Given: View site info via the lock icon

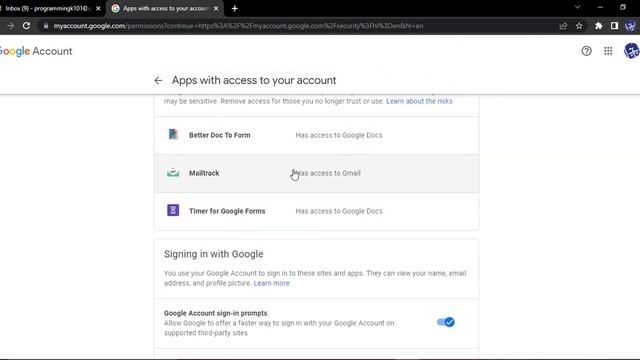Looking at the screenshot, I should [46, 26].
